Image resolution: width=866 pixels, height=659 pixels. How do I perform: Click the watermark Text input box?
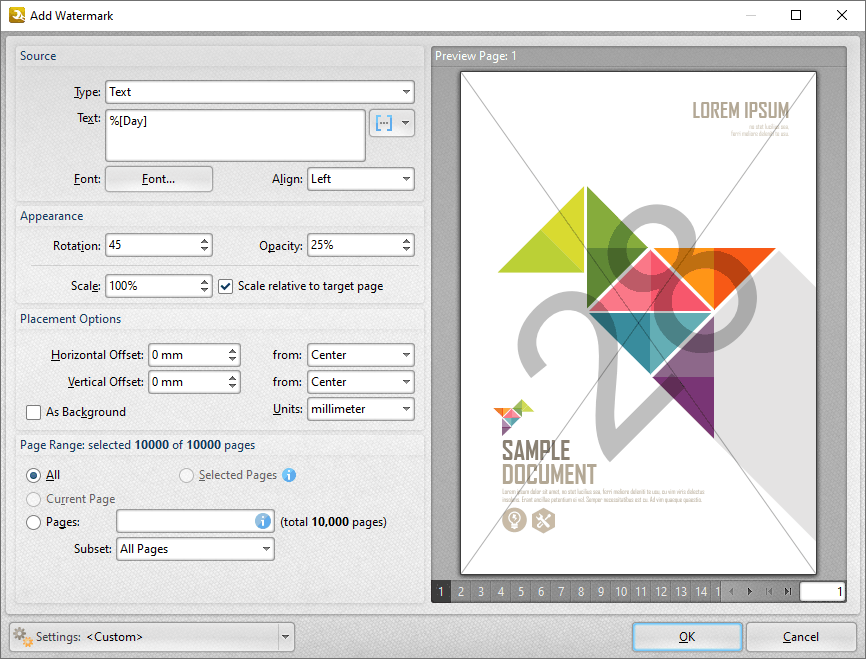(235, 135)
